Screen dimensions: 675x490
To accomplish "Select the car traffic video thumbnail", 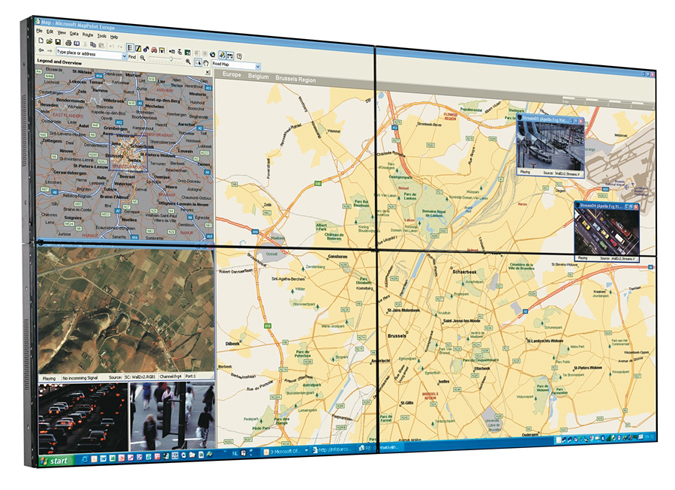I will click(82, 414).
